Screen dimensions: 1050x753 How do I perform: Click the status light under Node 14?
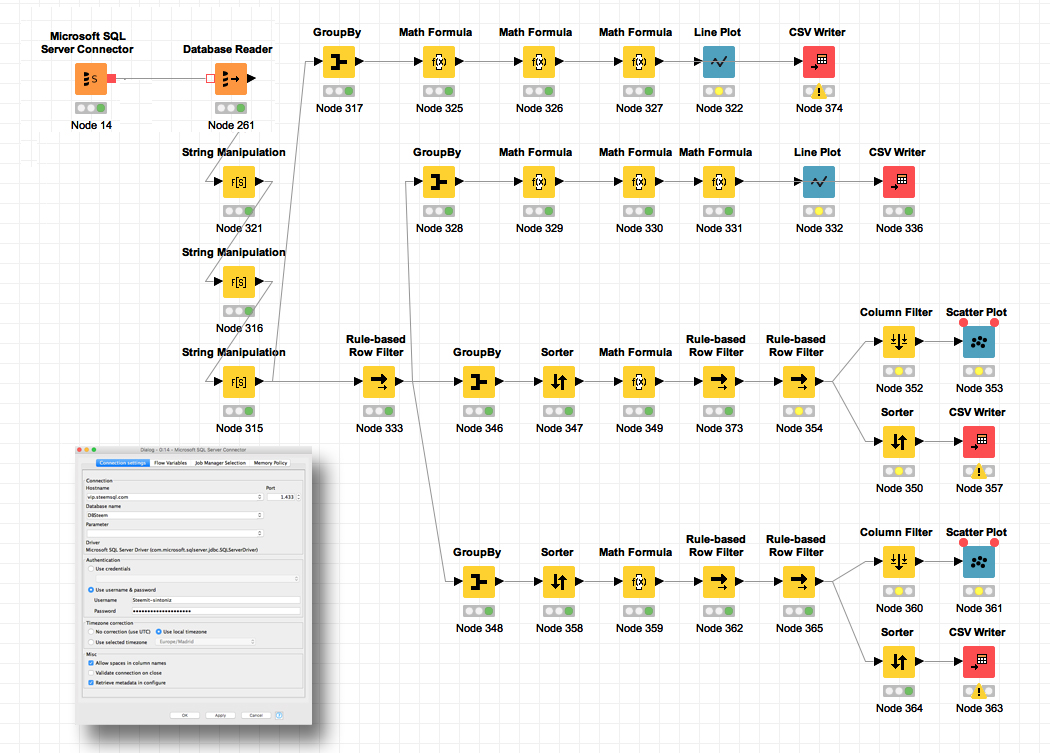point(91,108)
